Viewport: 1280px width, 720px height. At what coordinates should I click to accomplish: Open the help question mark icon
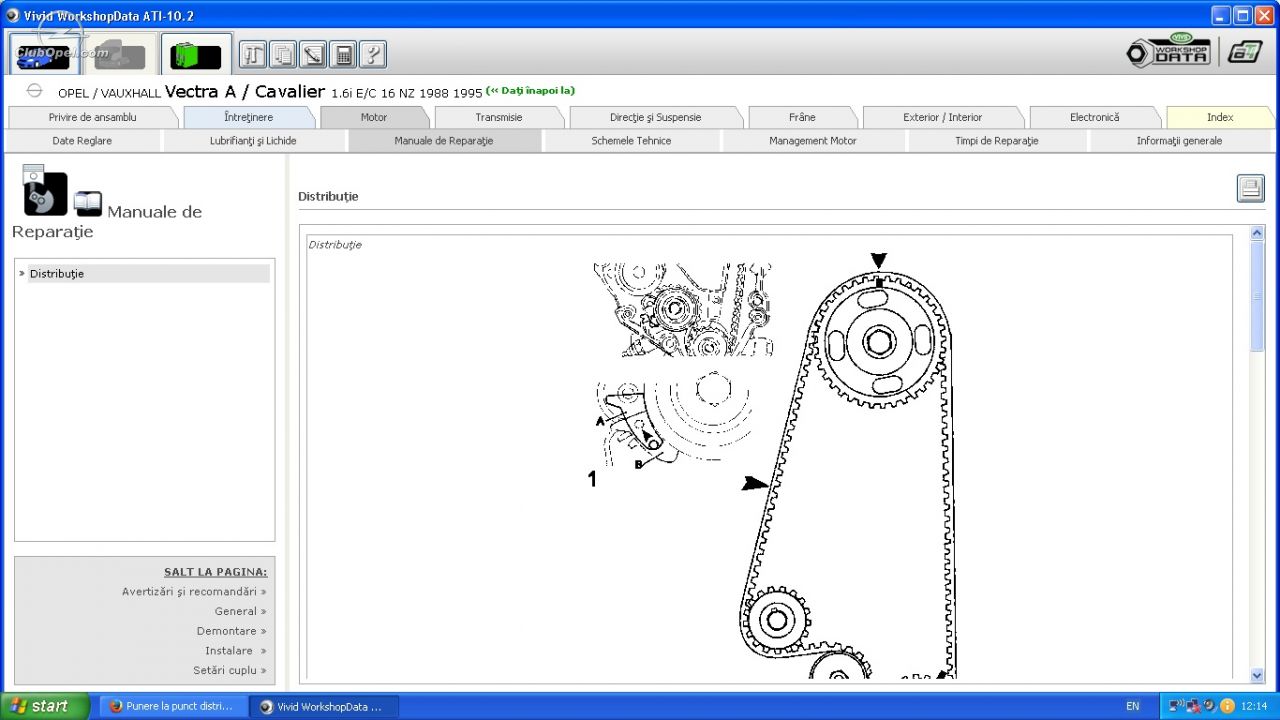click(373, 55)
